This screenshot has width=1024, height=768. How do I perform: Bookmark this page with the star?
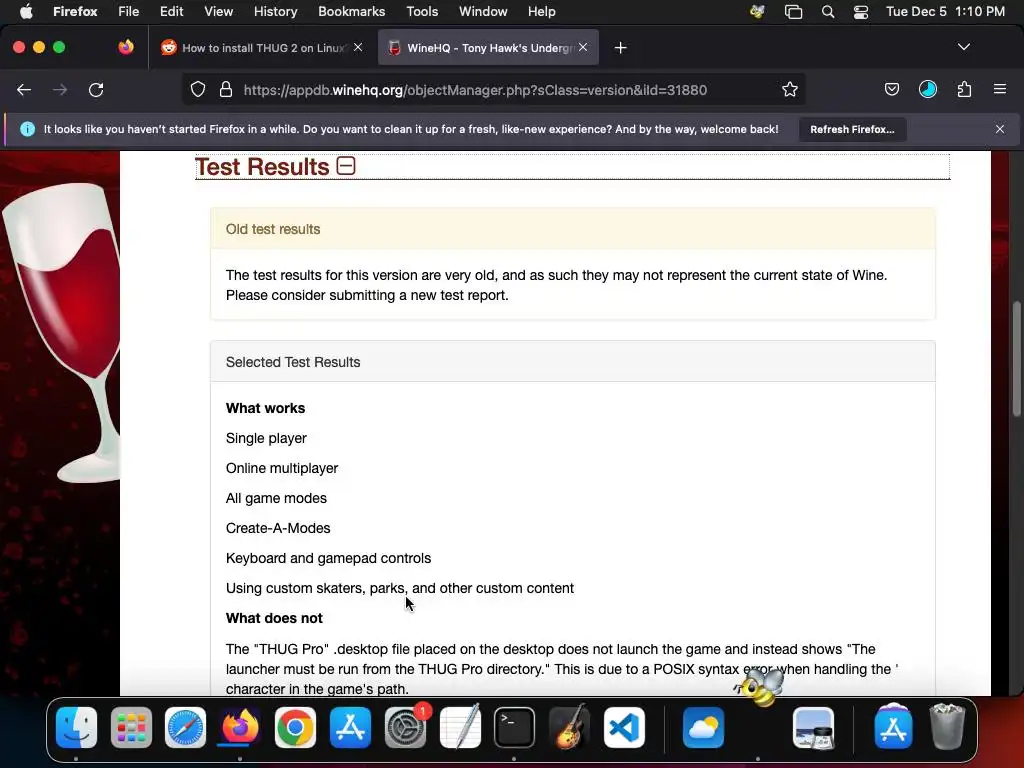790,89
